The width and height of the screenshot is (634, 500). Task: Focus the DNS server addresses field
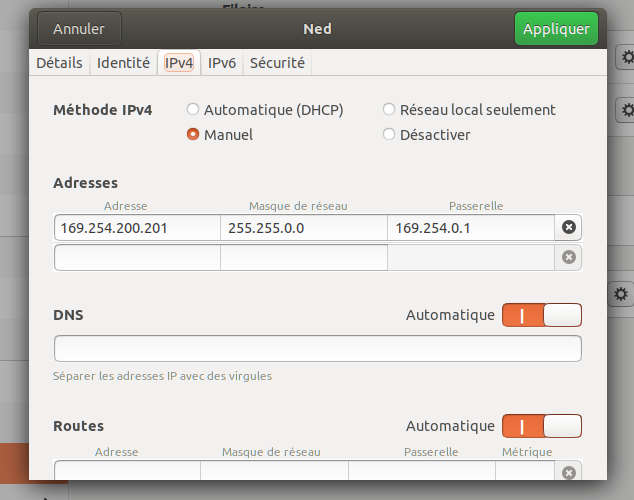(x=317, y=348)
